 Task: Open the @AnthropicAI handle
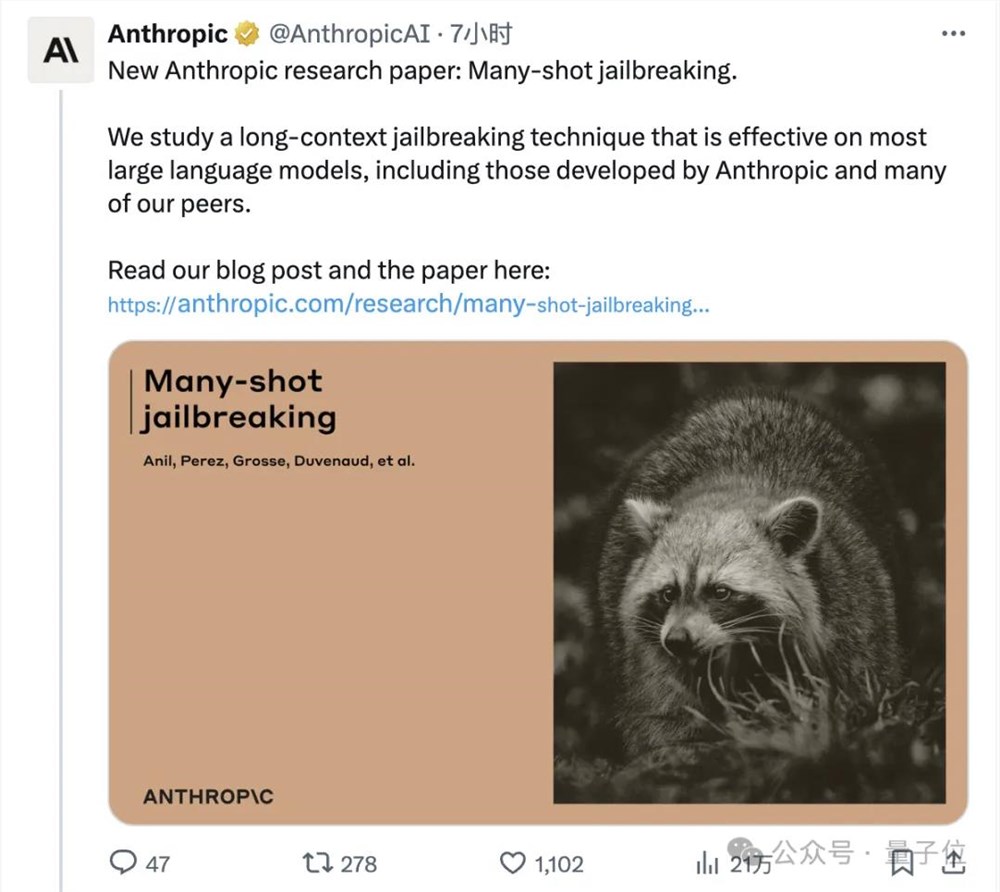(349, 33)
